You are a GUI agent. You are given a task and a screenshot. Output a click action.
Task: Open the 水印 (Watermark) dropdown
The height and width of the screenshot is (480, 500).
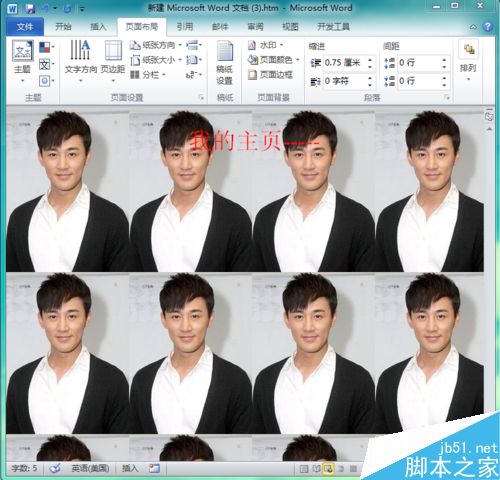[x=266, y=45]
